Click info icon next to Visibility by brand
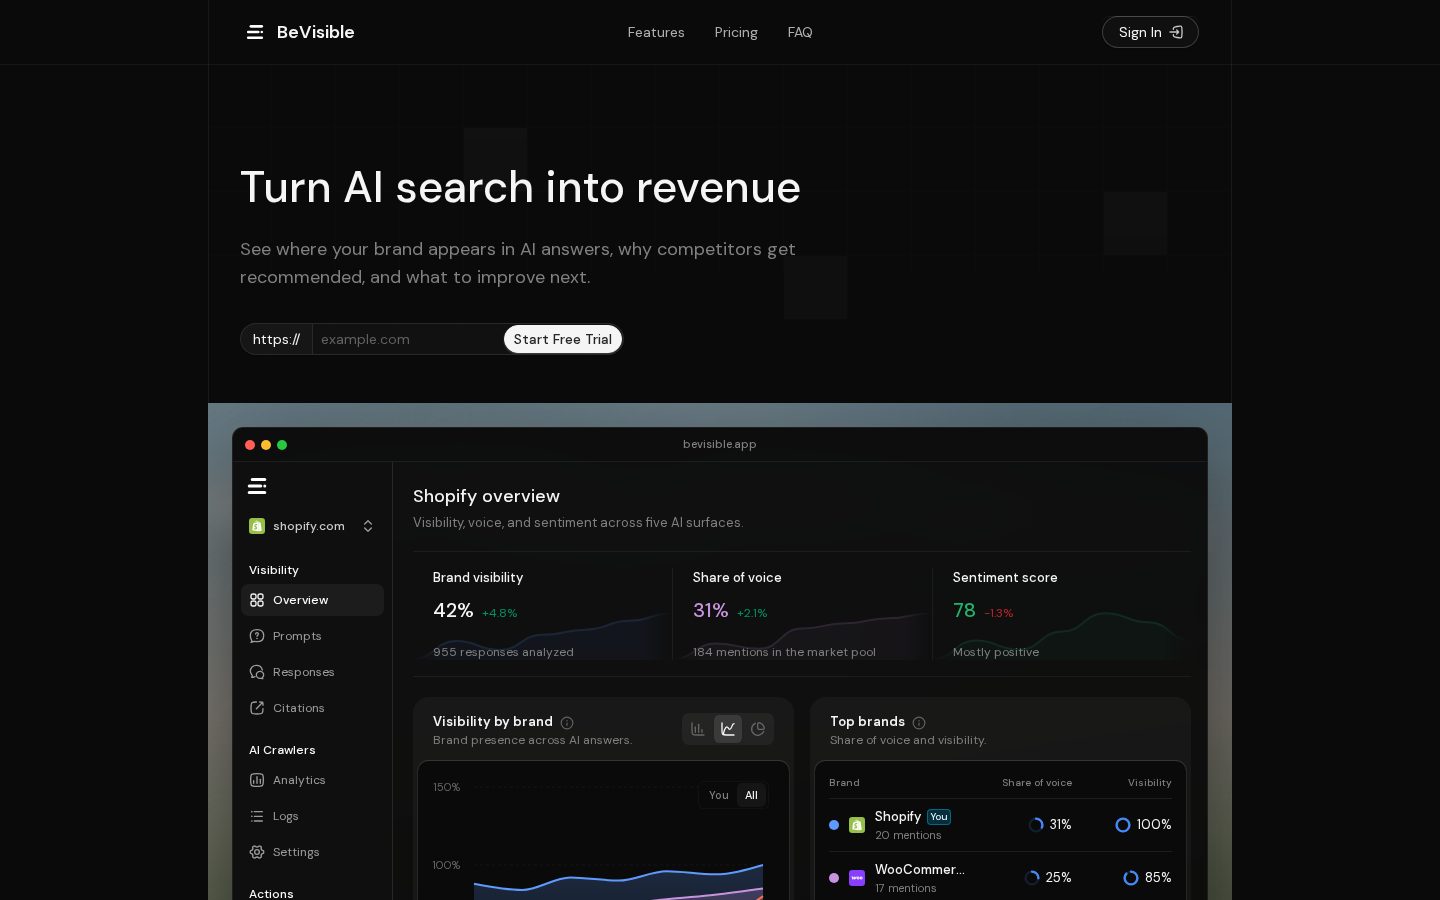The height and width of the screenshot is (900, 1440). pyautogui.click(x=567, y=723)
